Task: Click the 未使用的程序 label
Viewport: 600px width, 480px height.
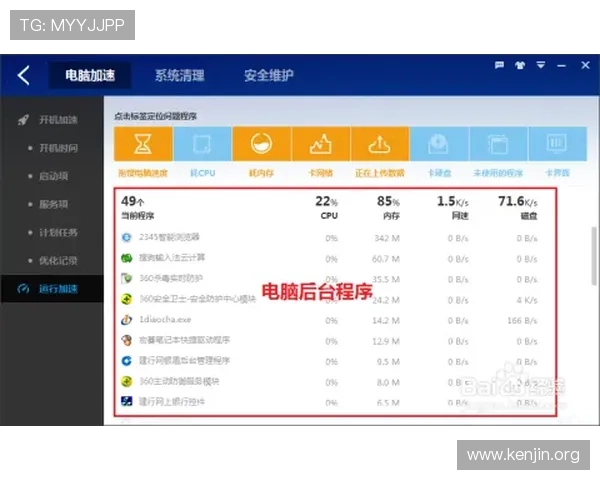Action: coord(498,173)
